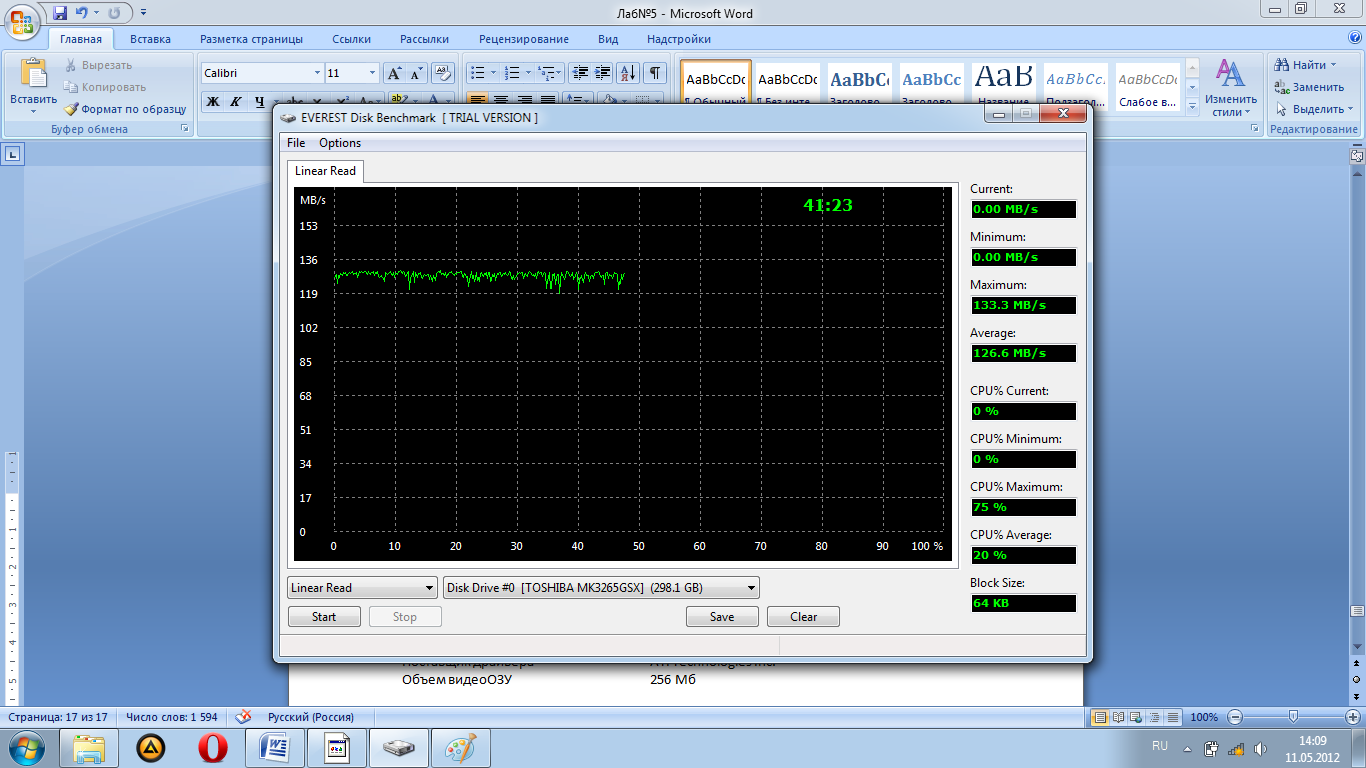Expand the bullet list dropdown arrow
Screen dimensions: 1366x768
(493, 73)
